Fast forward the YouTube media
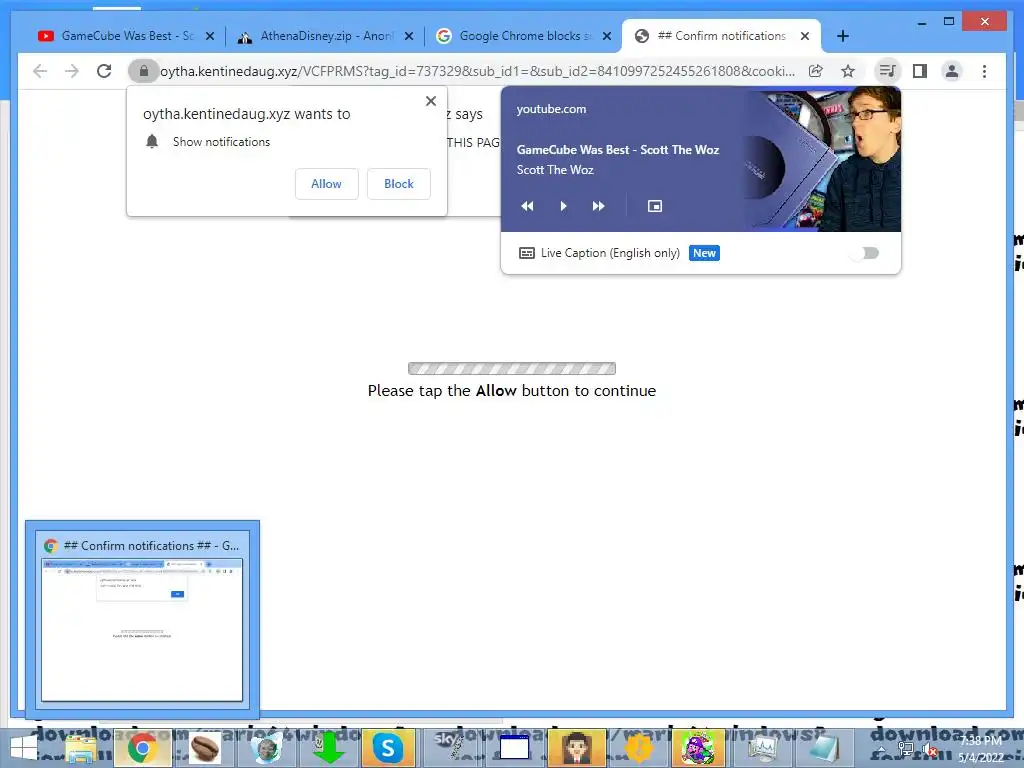This screenshot has height=768, width=1024. click(x=598, y=206)
